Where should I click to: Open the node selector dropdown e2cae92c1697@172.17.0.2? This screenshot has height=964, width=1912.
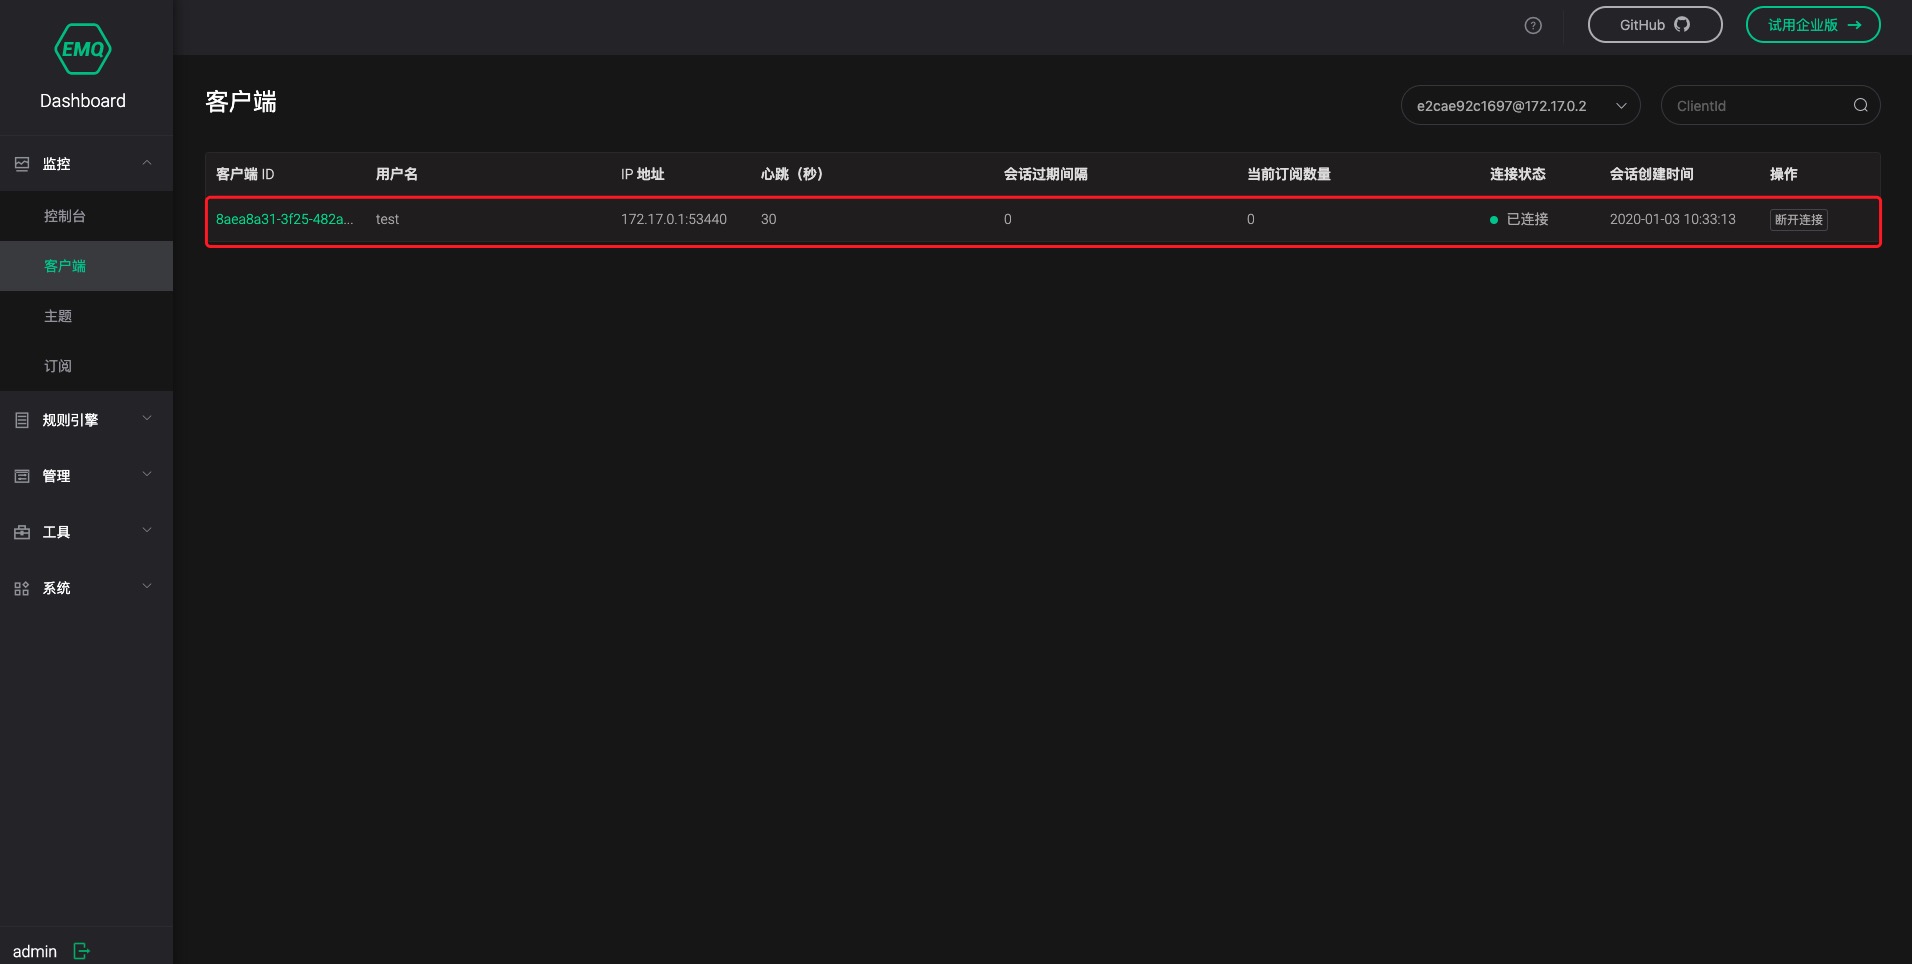coord(1519,106)
